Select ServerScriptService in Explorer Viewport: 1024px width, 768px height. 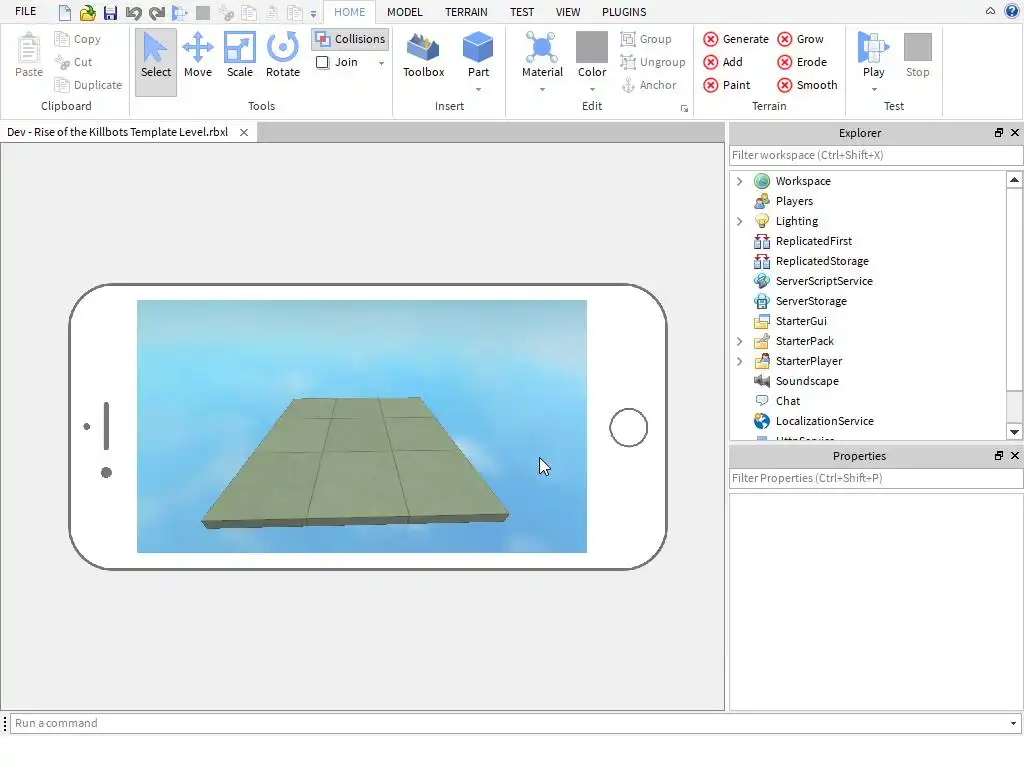click(824, 281)
